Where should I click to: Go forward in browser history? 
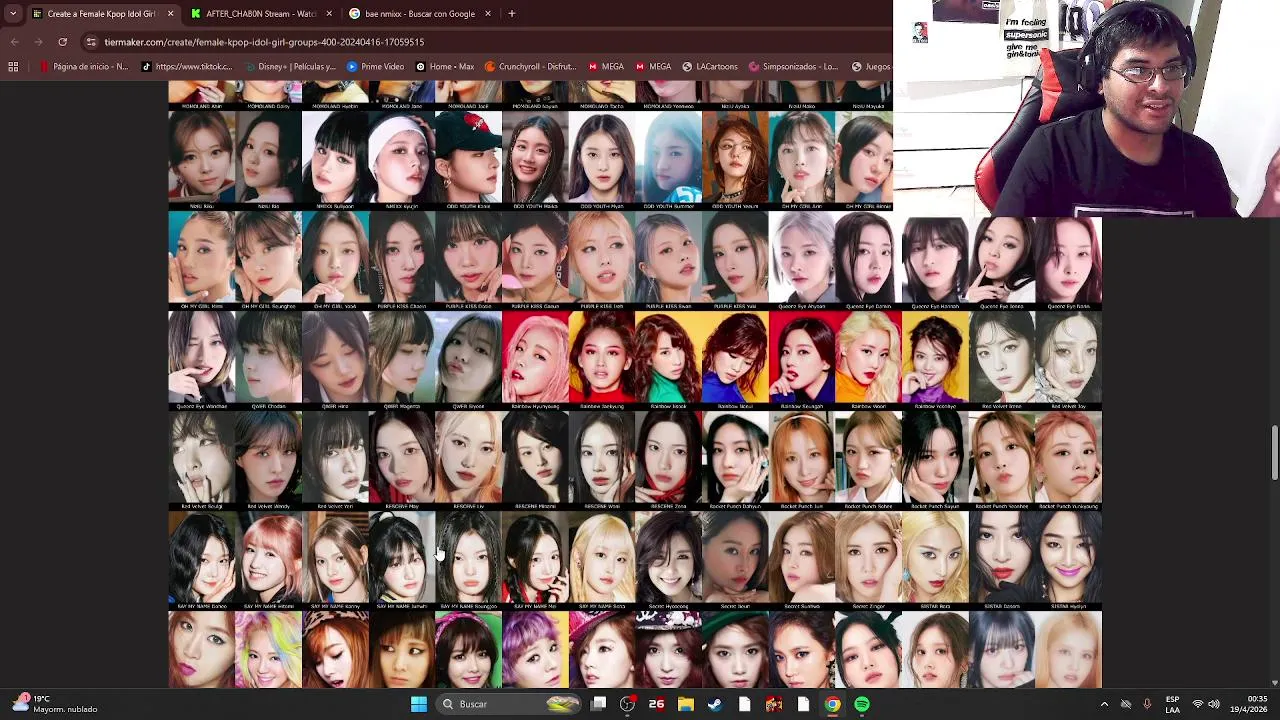38,42
